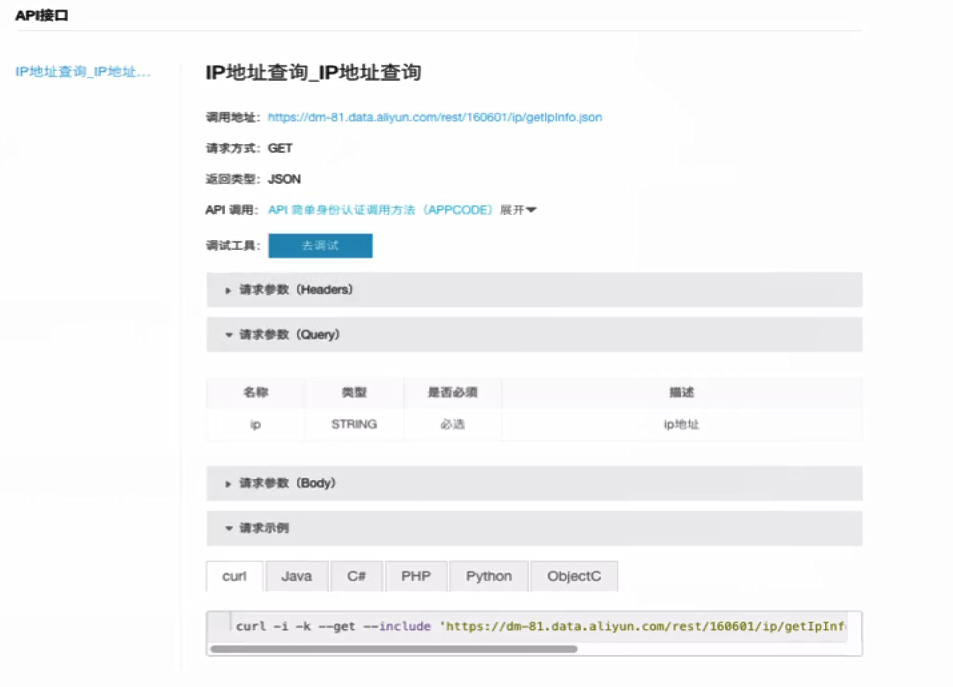Image resolution: width=953 pixels, height=687 pixels.
Task: Return to the curl example tab
Action: (233, 576)
